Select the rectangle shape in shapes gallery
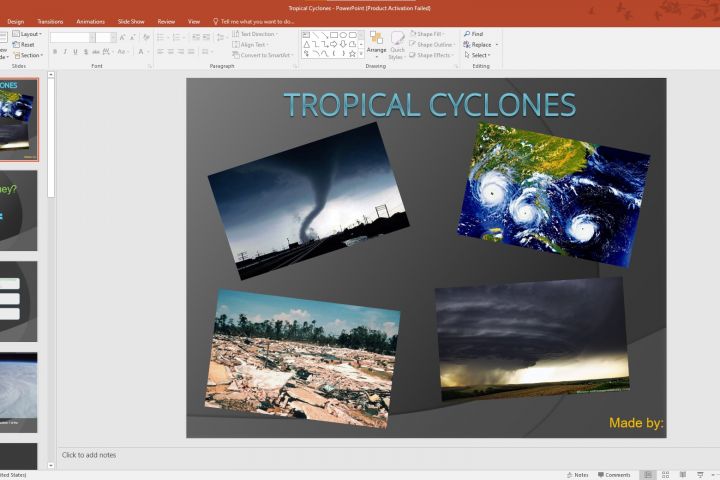The height and width of the screenshot is (480, 720). [333, 34]
